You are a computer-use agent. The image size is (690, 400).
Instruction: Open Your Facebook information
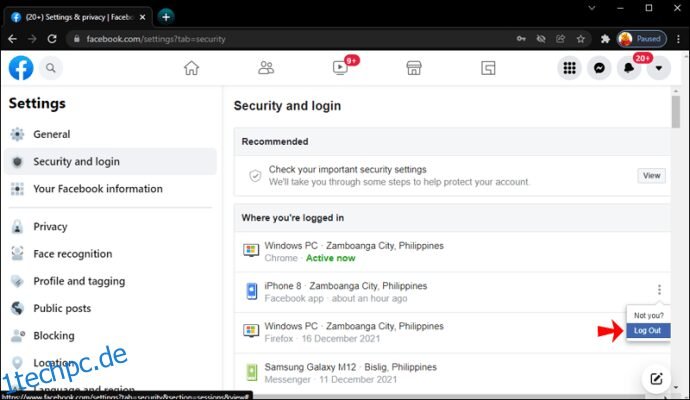(x=110, y=189)
